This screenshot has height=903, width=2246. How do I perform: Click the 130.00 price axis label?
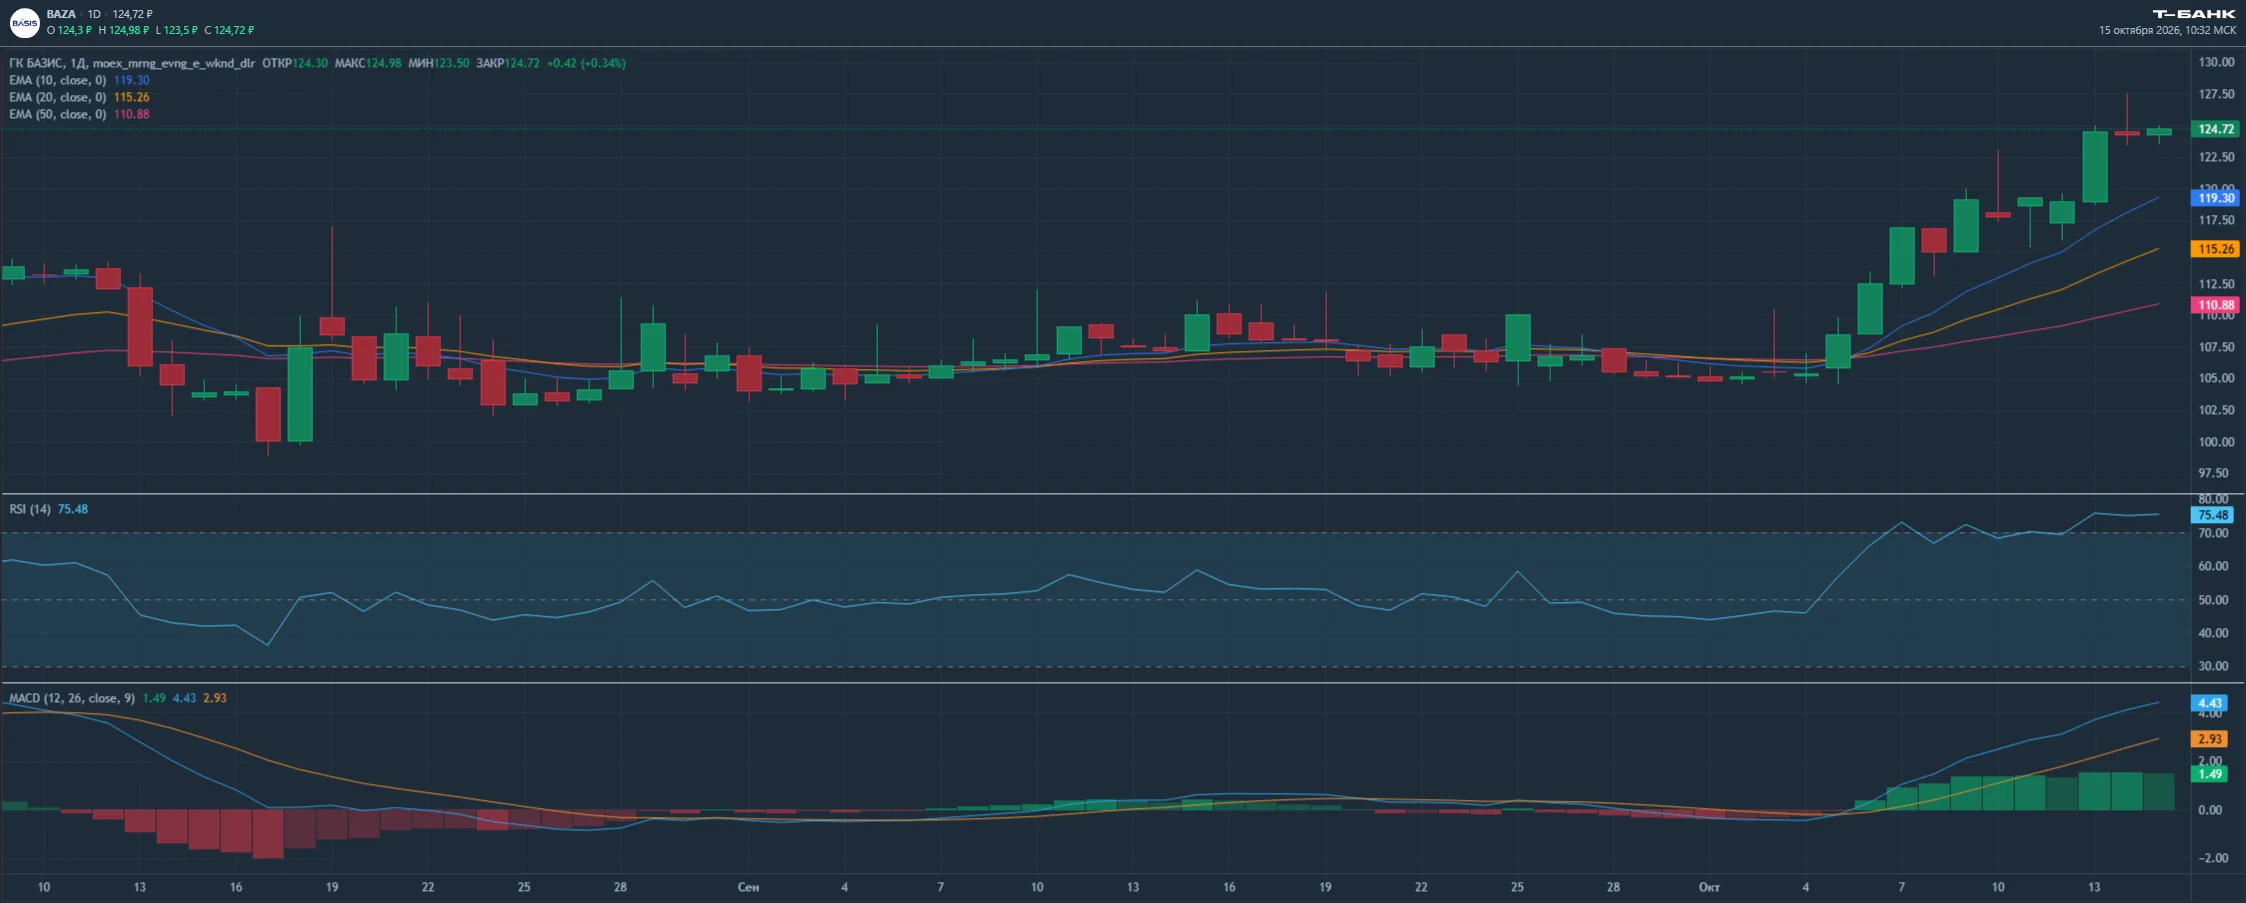pos(2216,62)
